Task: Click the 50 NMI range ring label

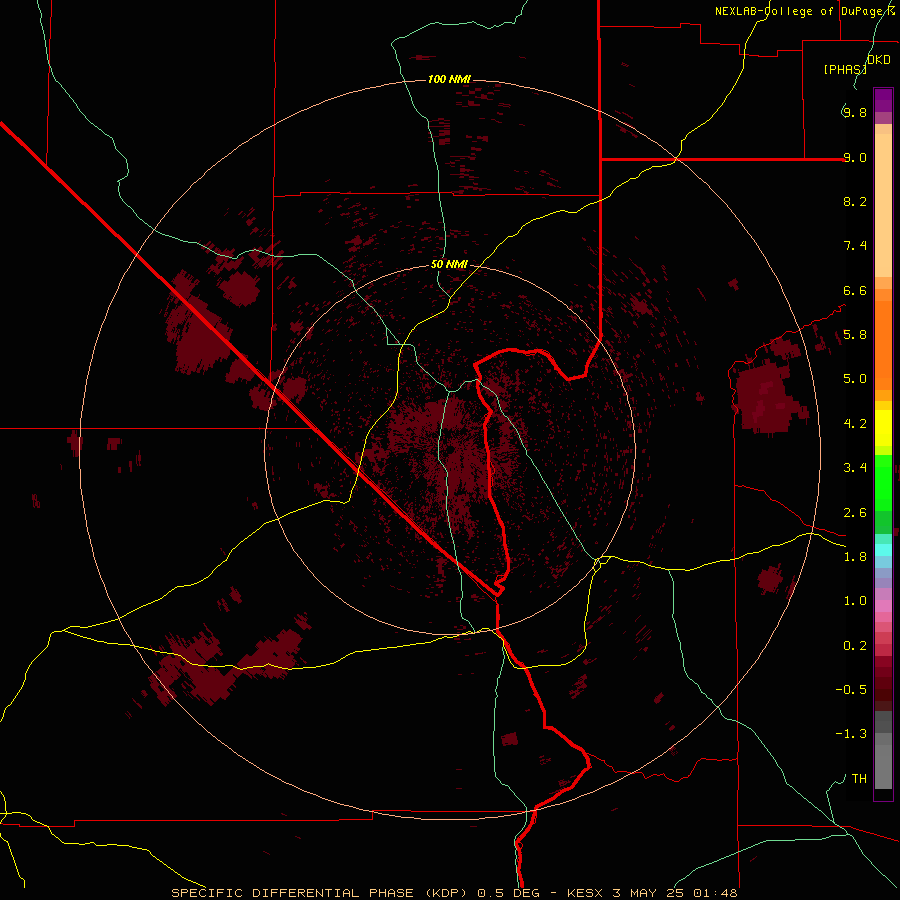Action: (x=449, y=264)
